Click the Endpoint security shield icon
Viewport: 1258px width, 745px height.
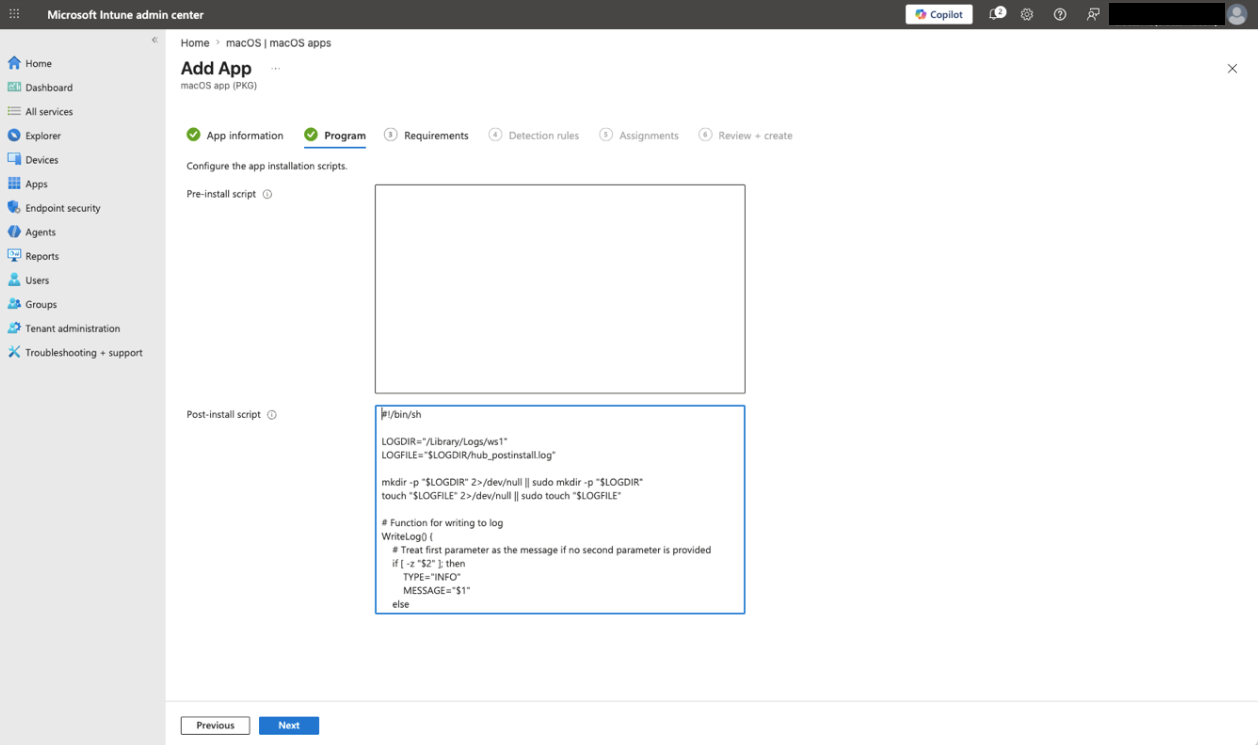(x=14, y=208)
